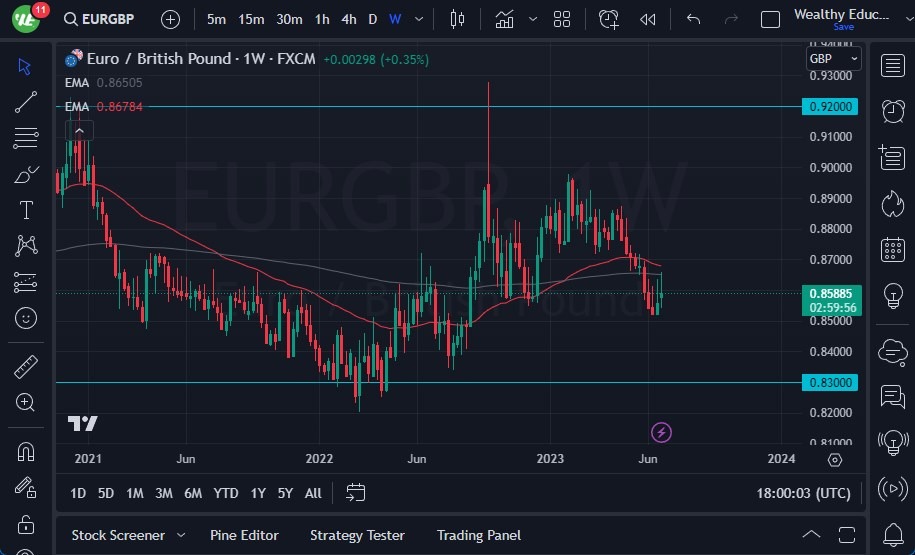Screen dimensions: 915x555
Task: Open chart settings gear on time axis
Action: point(835,460)
